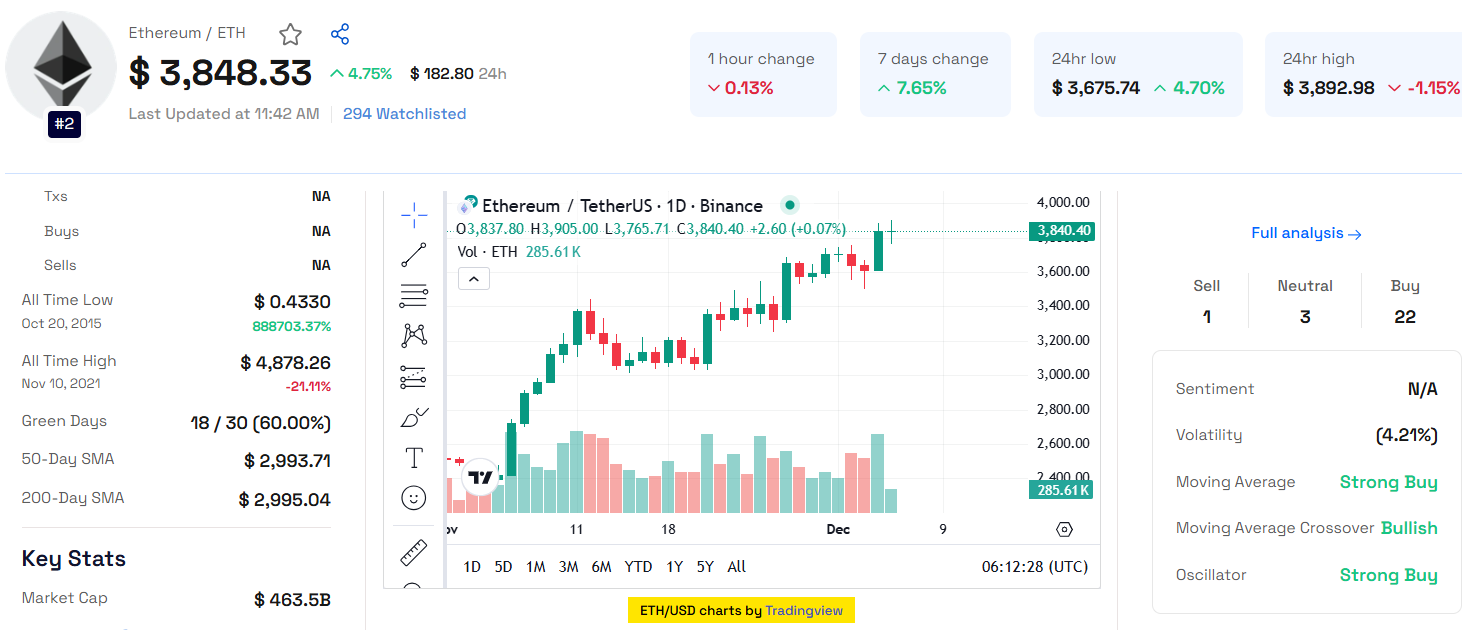This screenshot has height=630, width=1462.
Task: Click the Green Days 18 / 30 value
Action: tap(260, 423)
